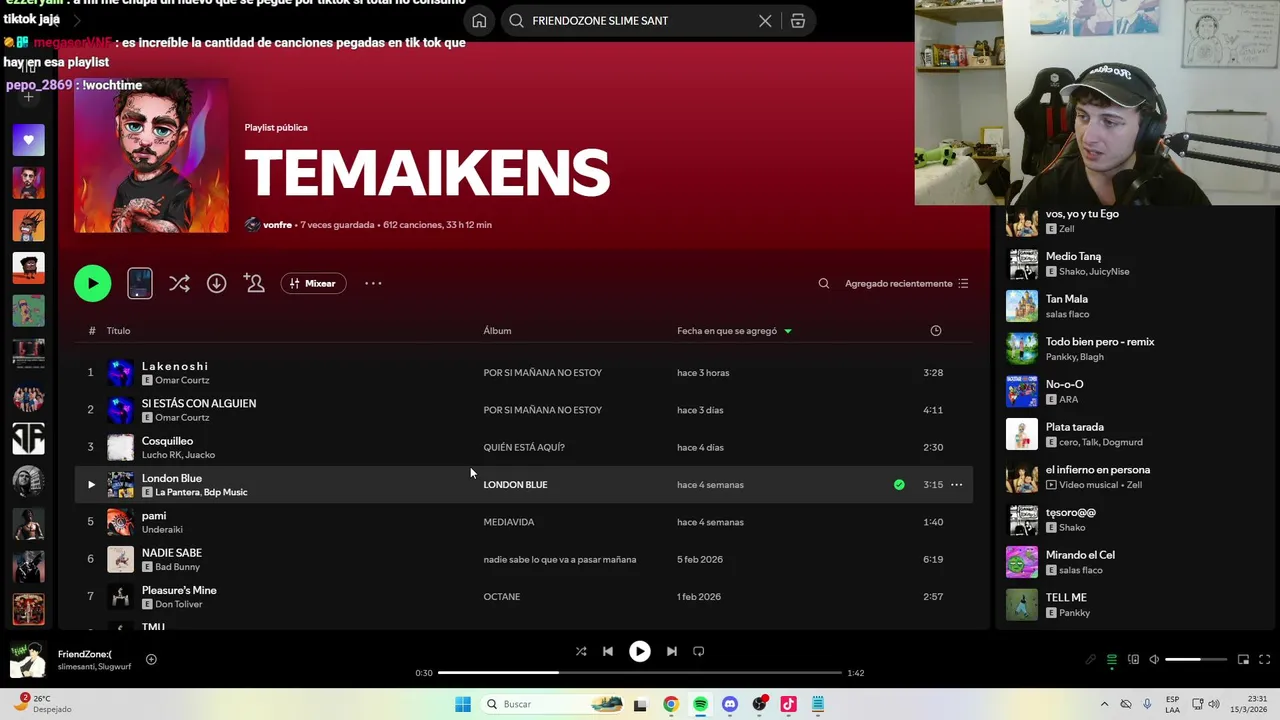Enable shuffle for the TEMAIKENS playlist
The image size is (1280, 720).
click(x=179, y=283)
